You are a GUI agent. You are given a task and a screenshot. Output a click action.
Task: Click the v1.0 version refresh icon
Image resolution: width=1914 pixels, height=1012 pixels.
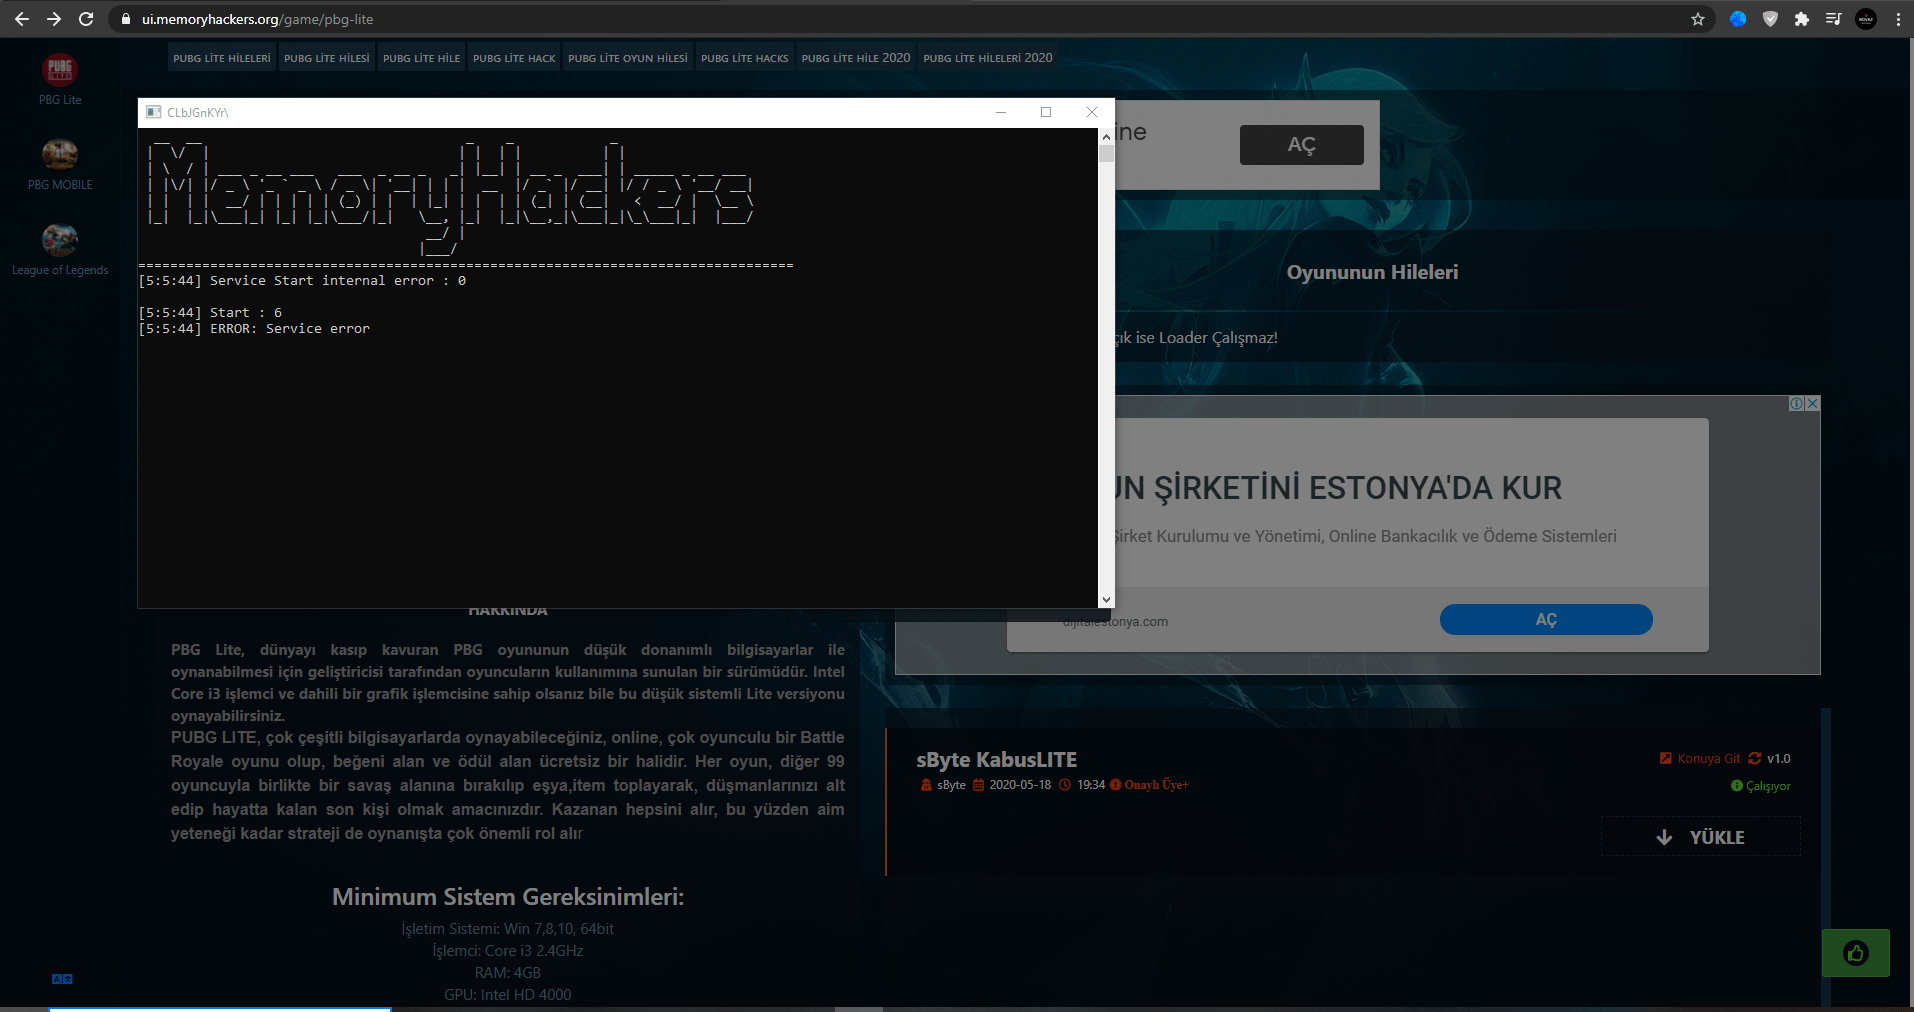click(x=1754, y=758)
